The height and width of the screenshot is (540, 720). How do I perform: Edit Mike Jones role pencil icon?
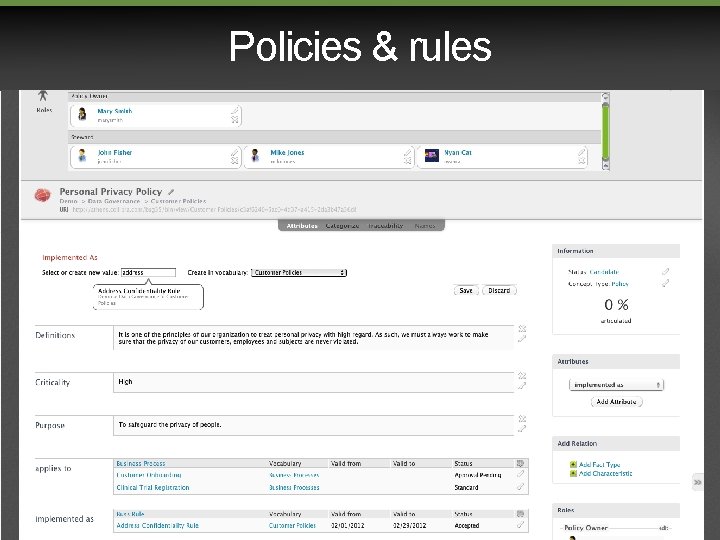(408, 152)
